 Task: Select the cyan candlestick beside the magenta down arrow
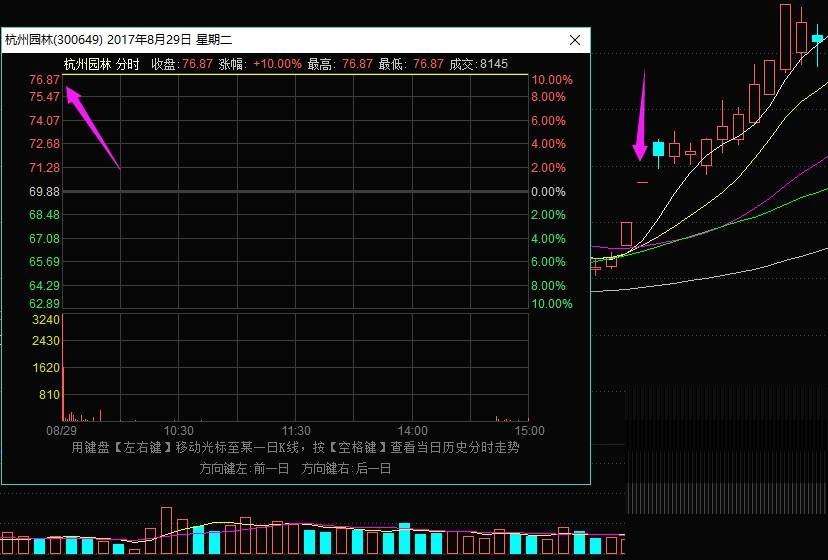coord(658,149)
